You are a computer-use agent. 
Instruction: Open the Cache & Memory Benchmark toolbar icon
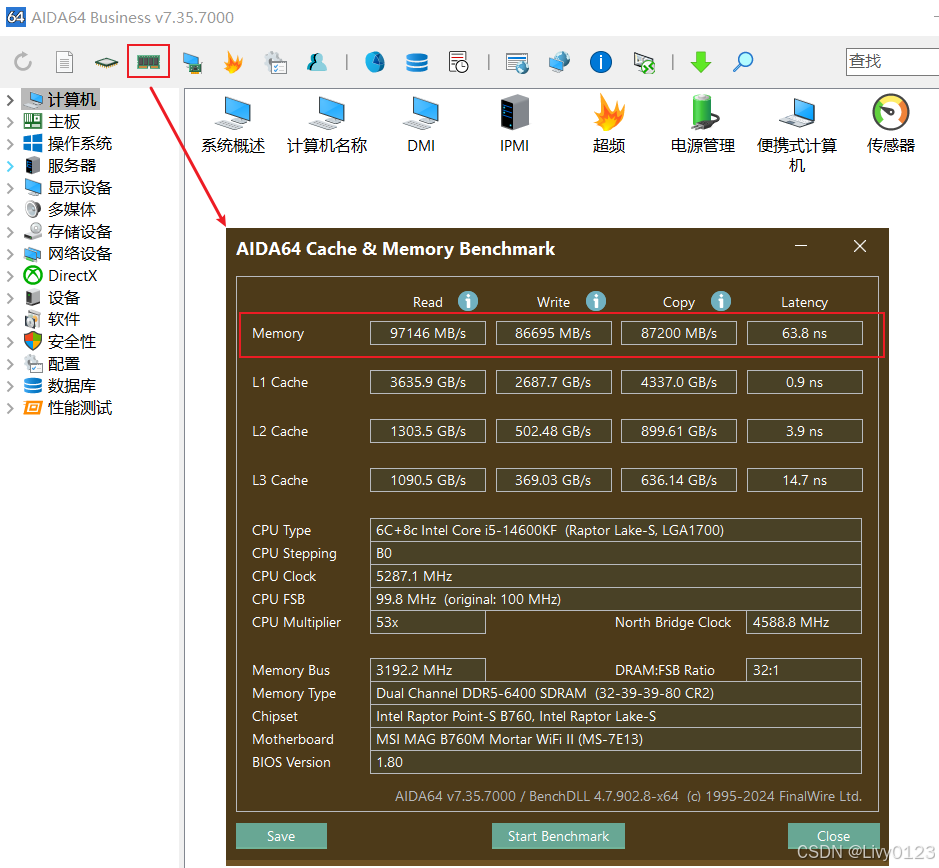click(148, 61)
